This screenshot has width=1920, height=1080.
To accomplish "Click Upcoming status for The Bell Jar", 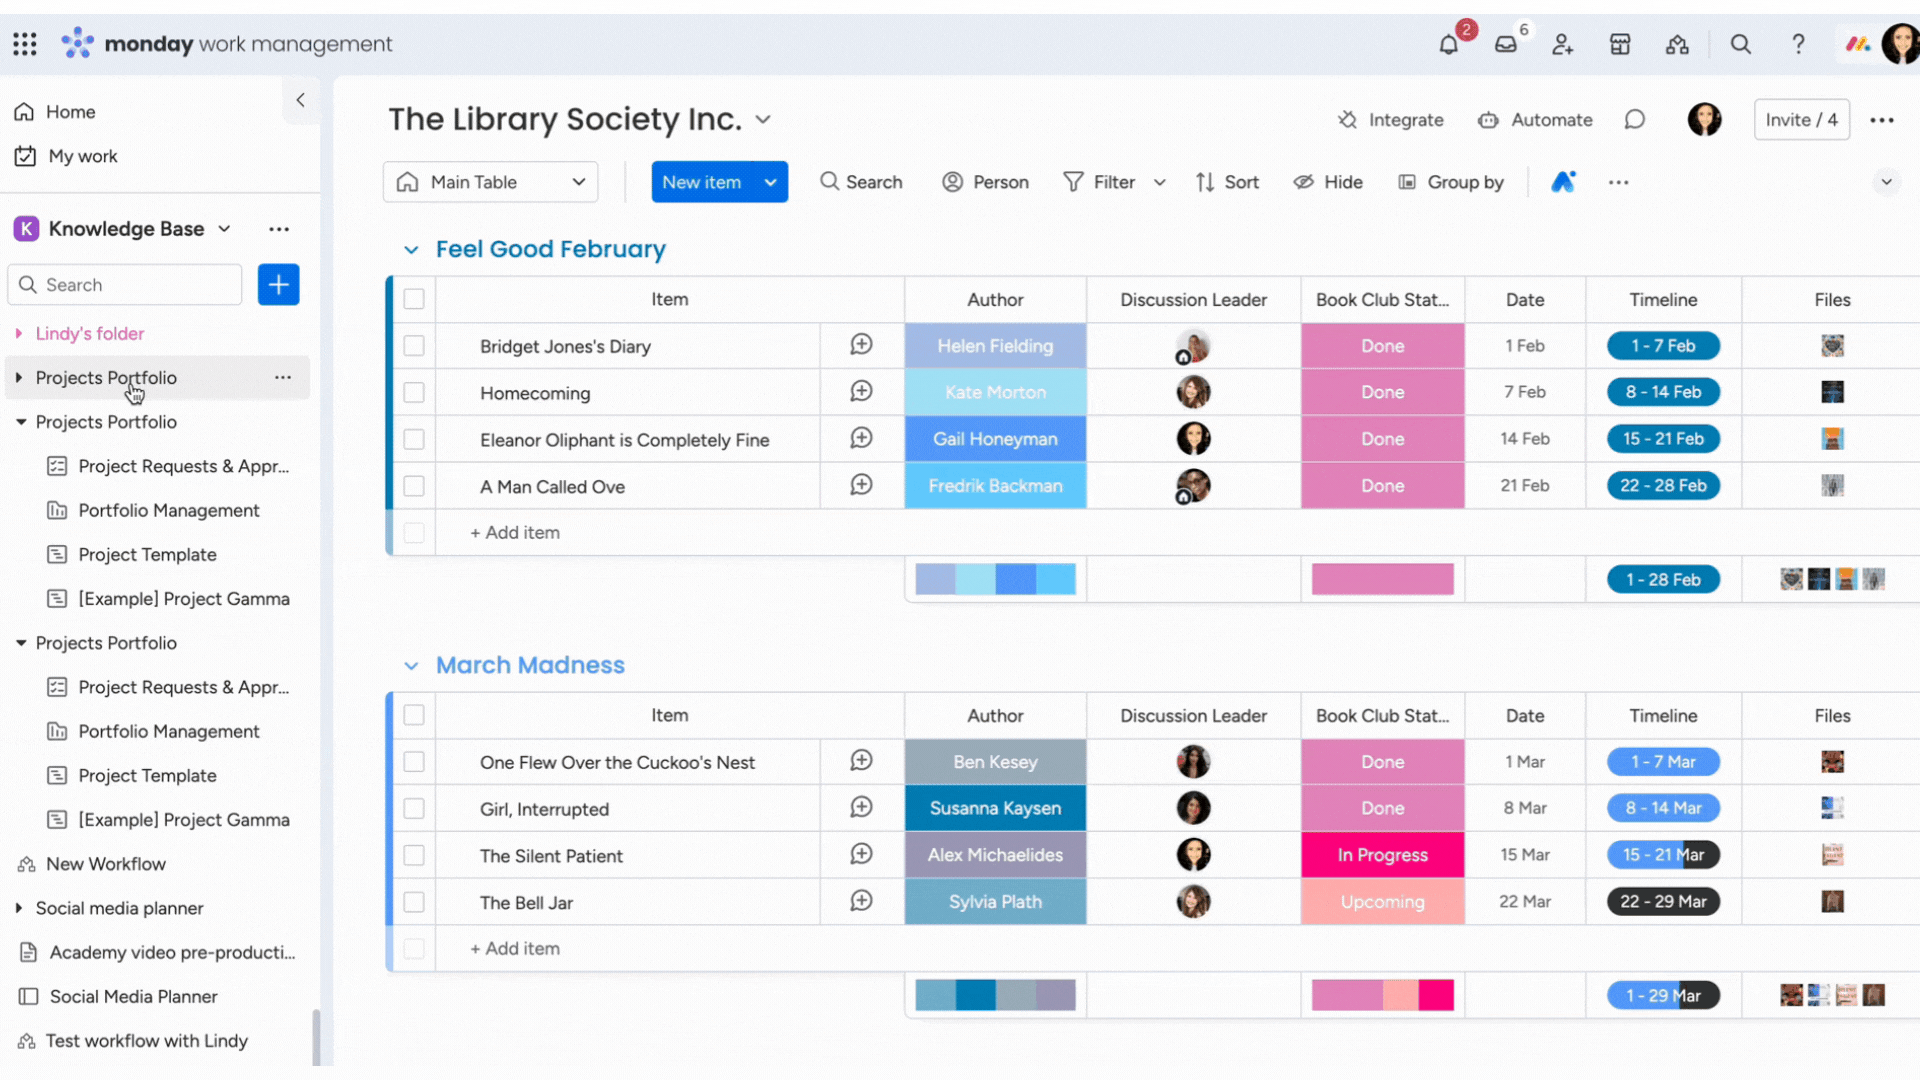I will pos(1382,902).
